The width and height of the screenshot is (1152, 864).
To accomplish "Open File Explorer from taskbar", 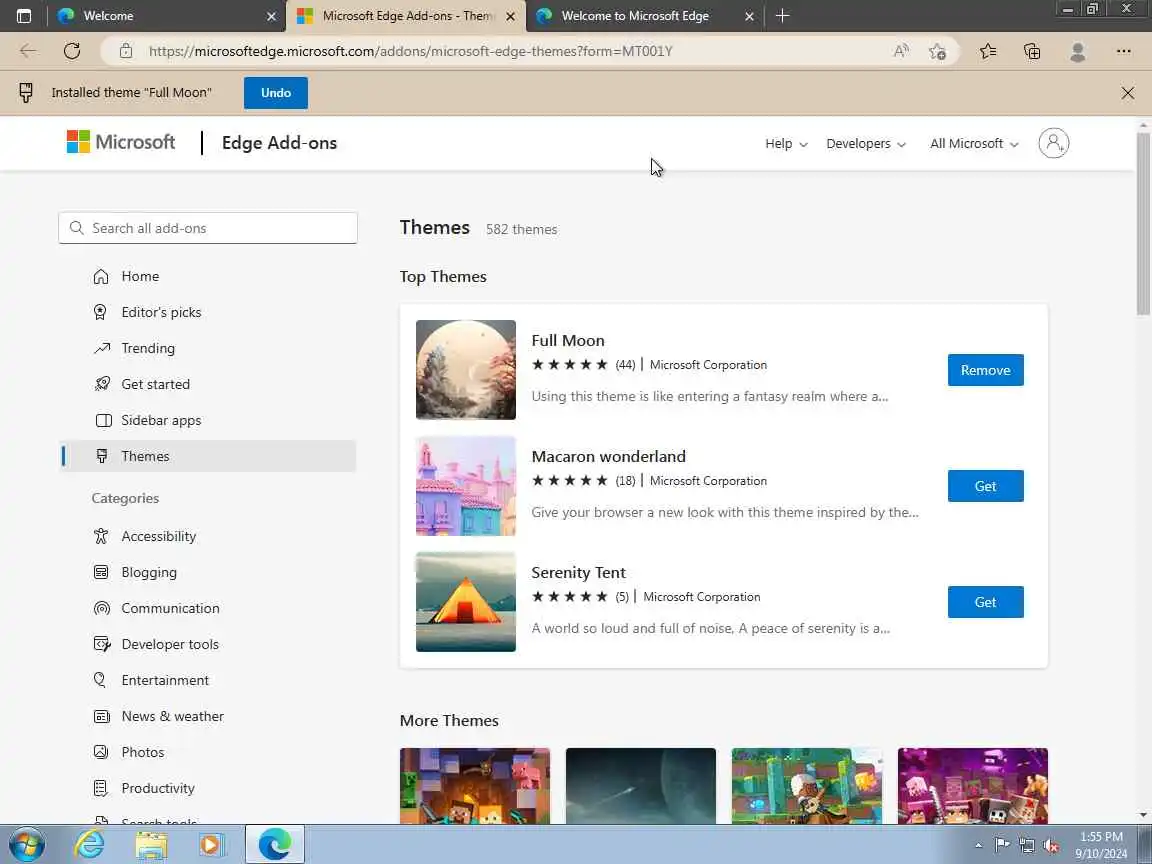I will [x=151, y=845].
